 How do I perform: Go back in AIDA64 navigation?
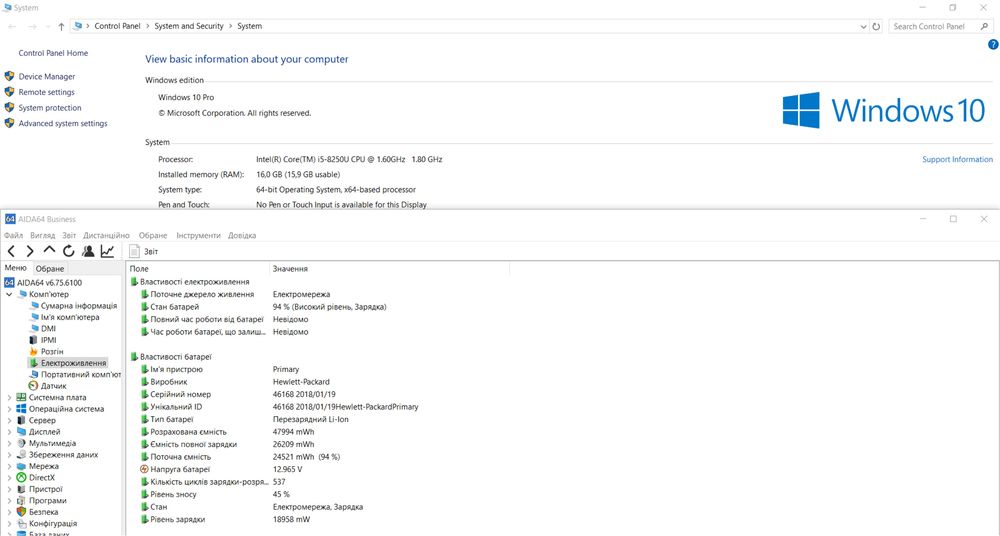point(11,251)
